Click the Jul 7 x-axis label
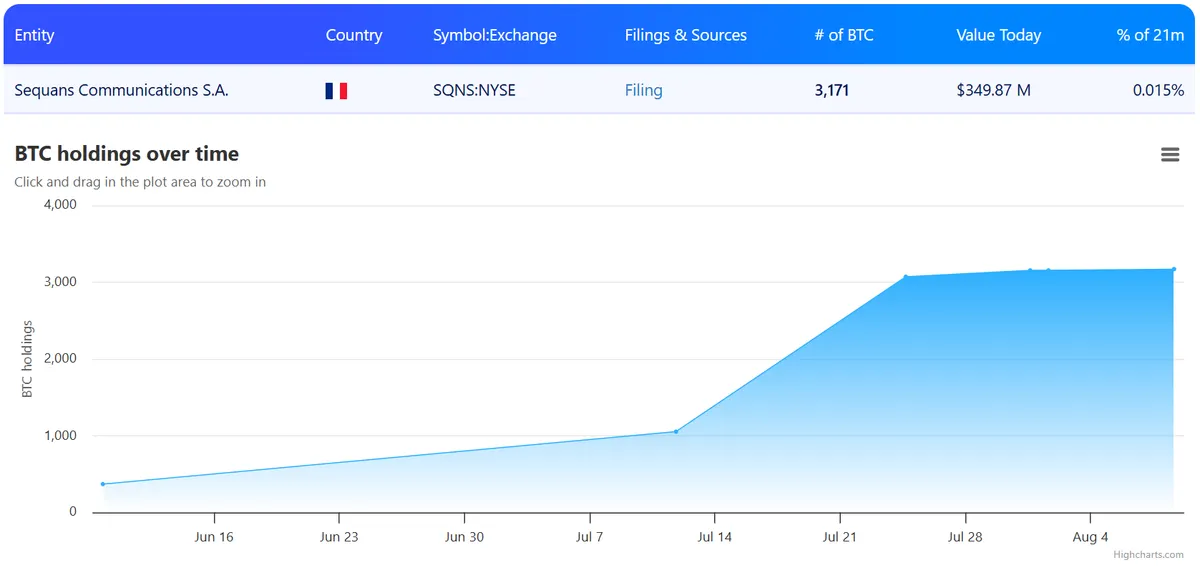The height and width of the screenshot is (567, 1200). (590, 537)
